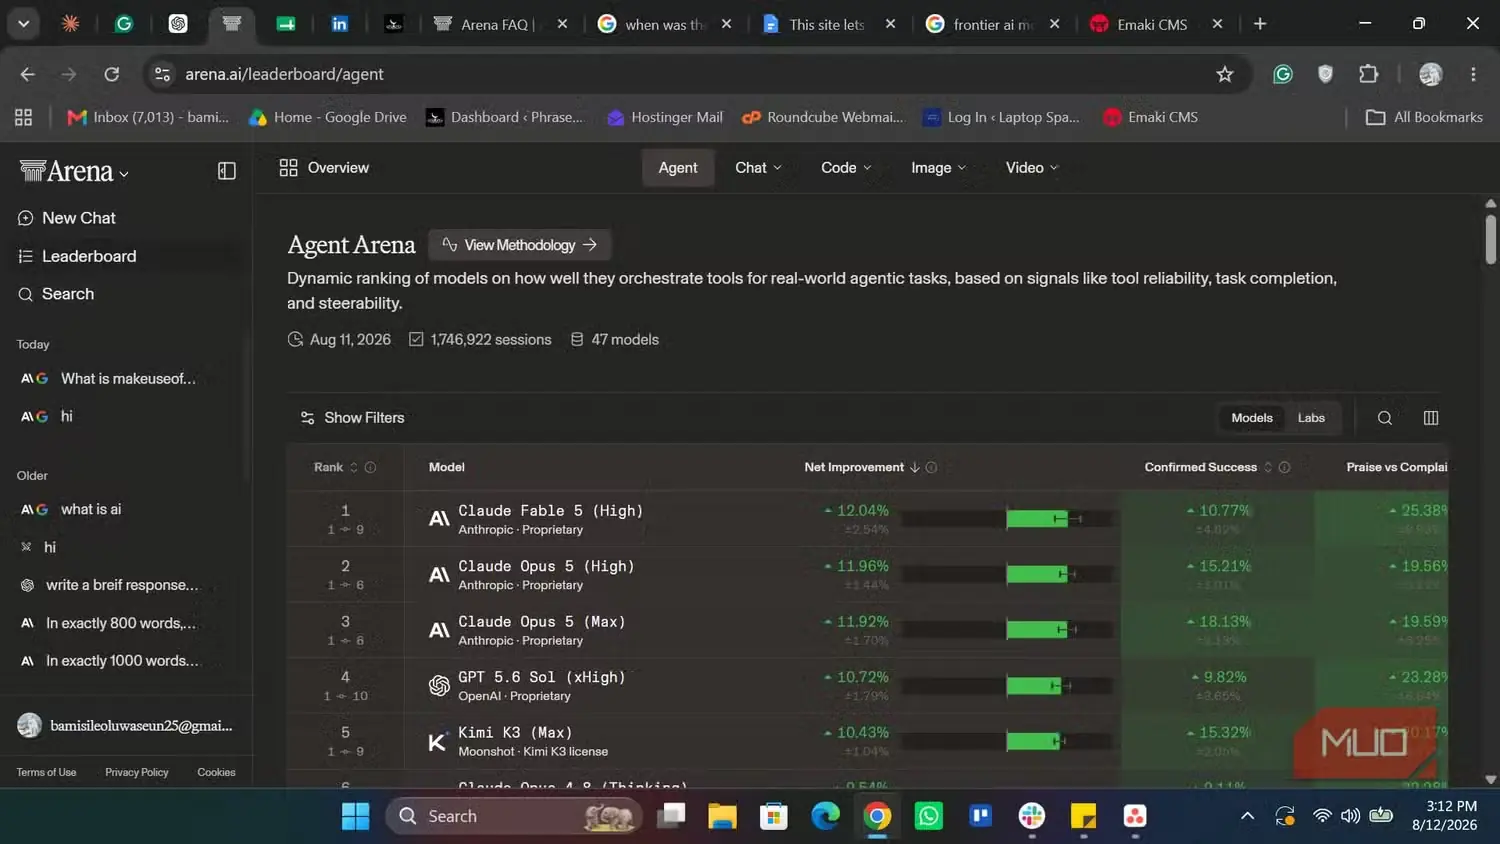Screen dimensions: 1500x844
Task: Reload the current page
Action: (x=112, y=74)
